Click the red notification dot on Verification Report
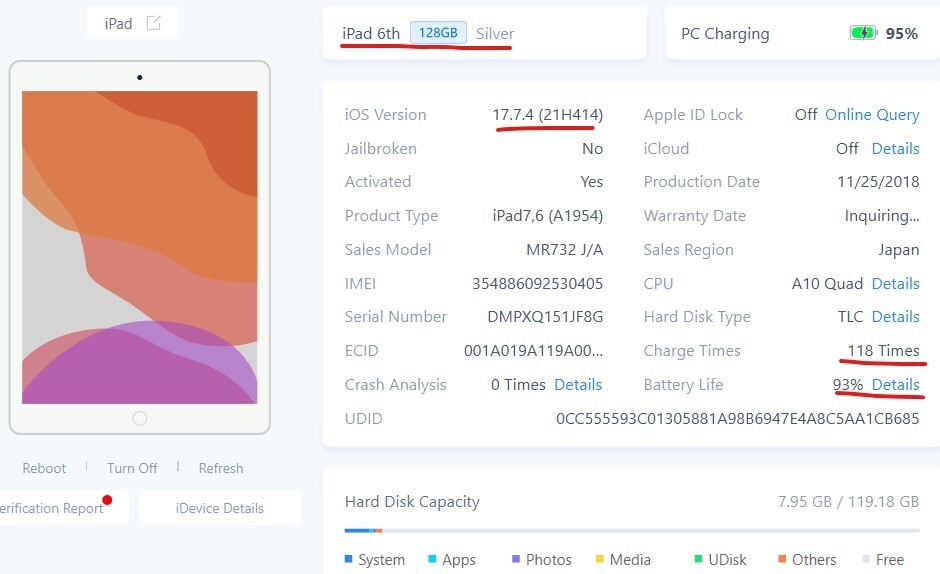Screen dimensions: 940x574 pos(107,500)
